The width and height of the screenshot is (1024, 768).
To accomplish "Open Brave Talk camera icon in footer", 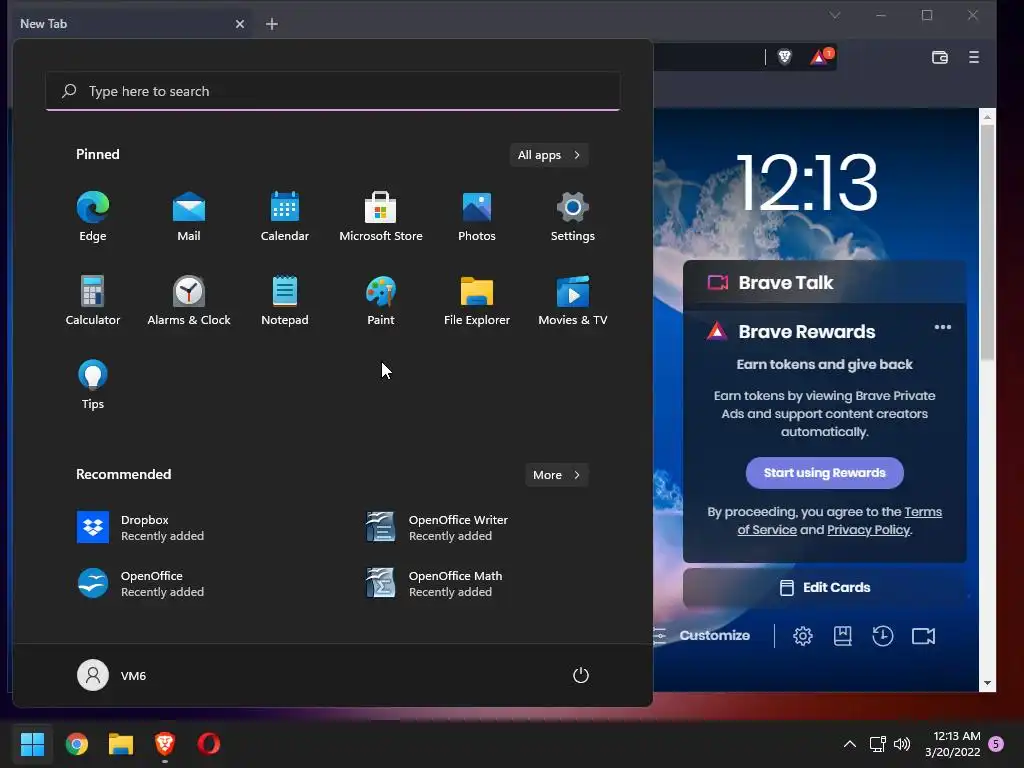I will (x=923, y=635).
